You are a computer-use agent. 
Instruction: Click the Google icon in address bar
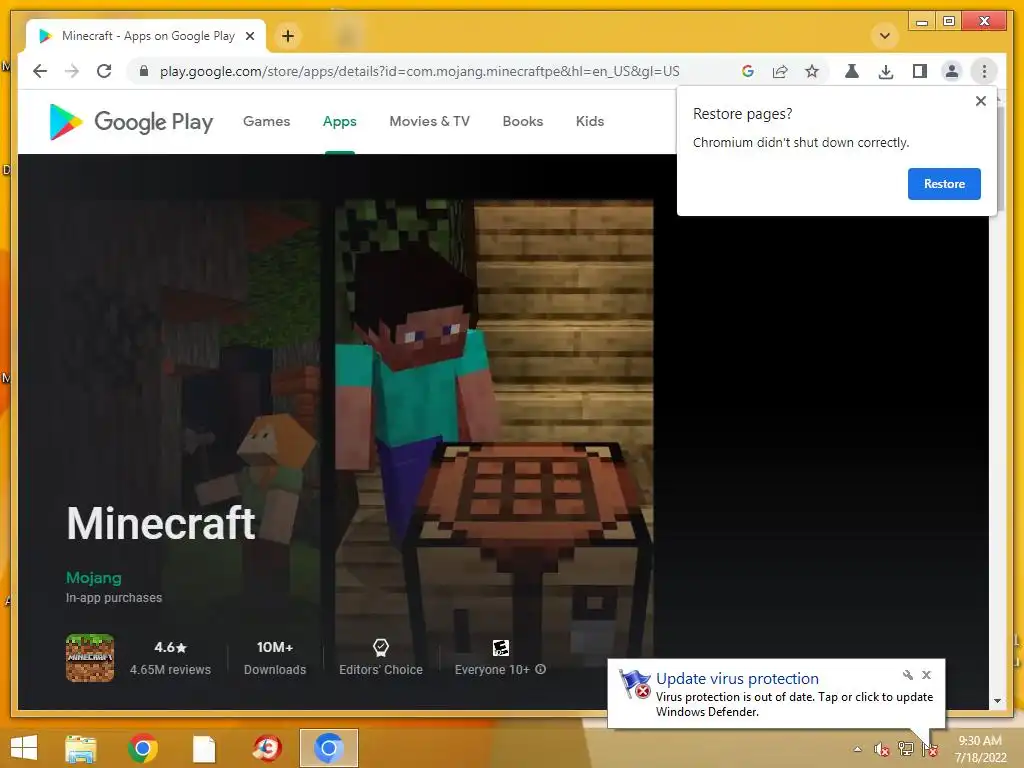pyautogui.click(x=748, y=71)
